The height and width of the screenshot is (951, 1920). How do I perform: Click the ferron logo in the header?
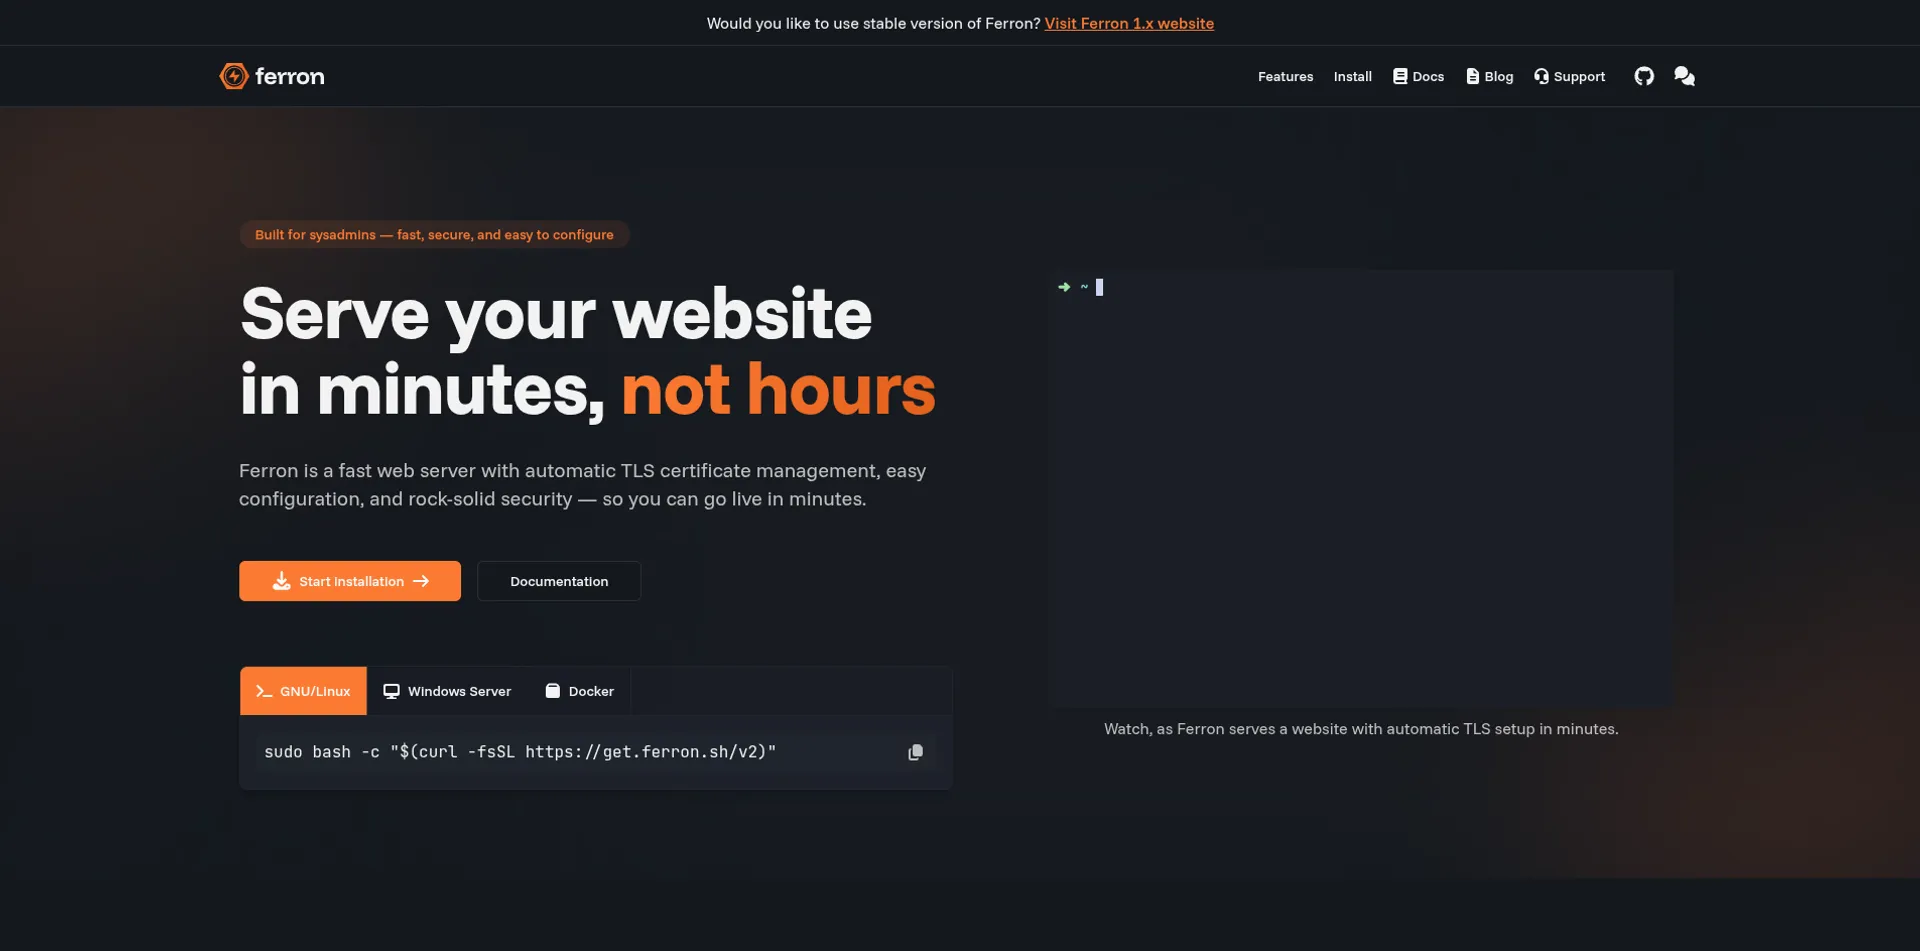[x=272, y=76]
